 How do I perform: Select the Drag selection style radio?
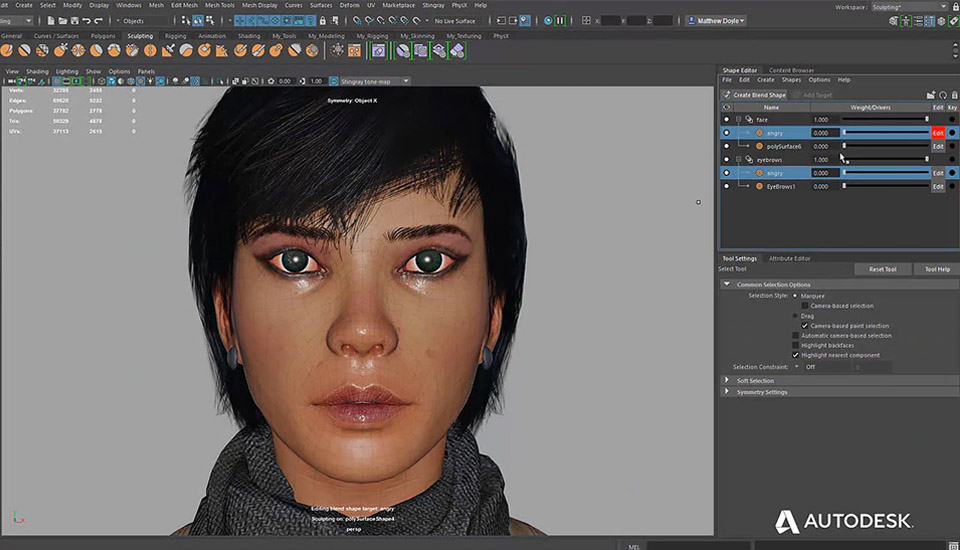pyautogui.click(x=796, y=316)
